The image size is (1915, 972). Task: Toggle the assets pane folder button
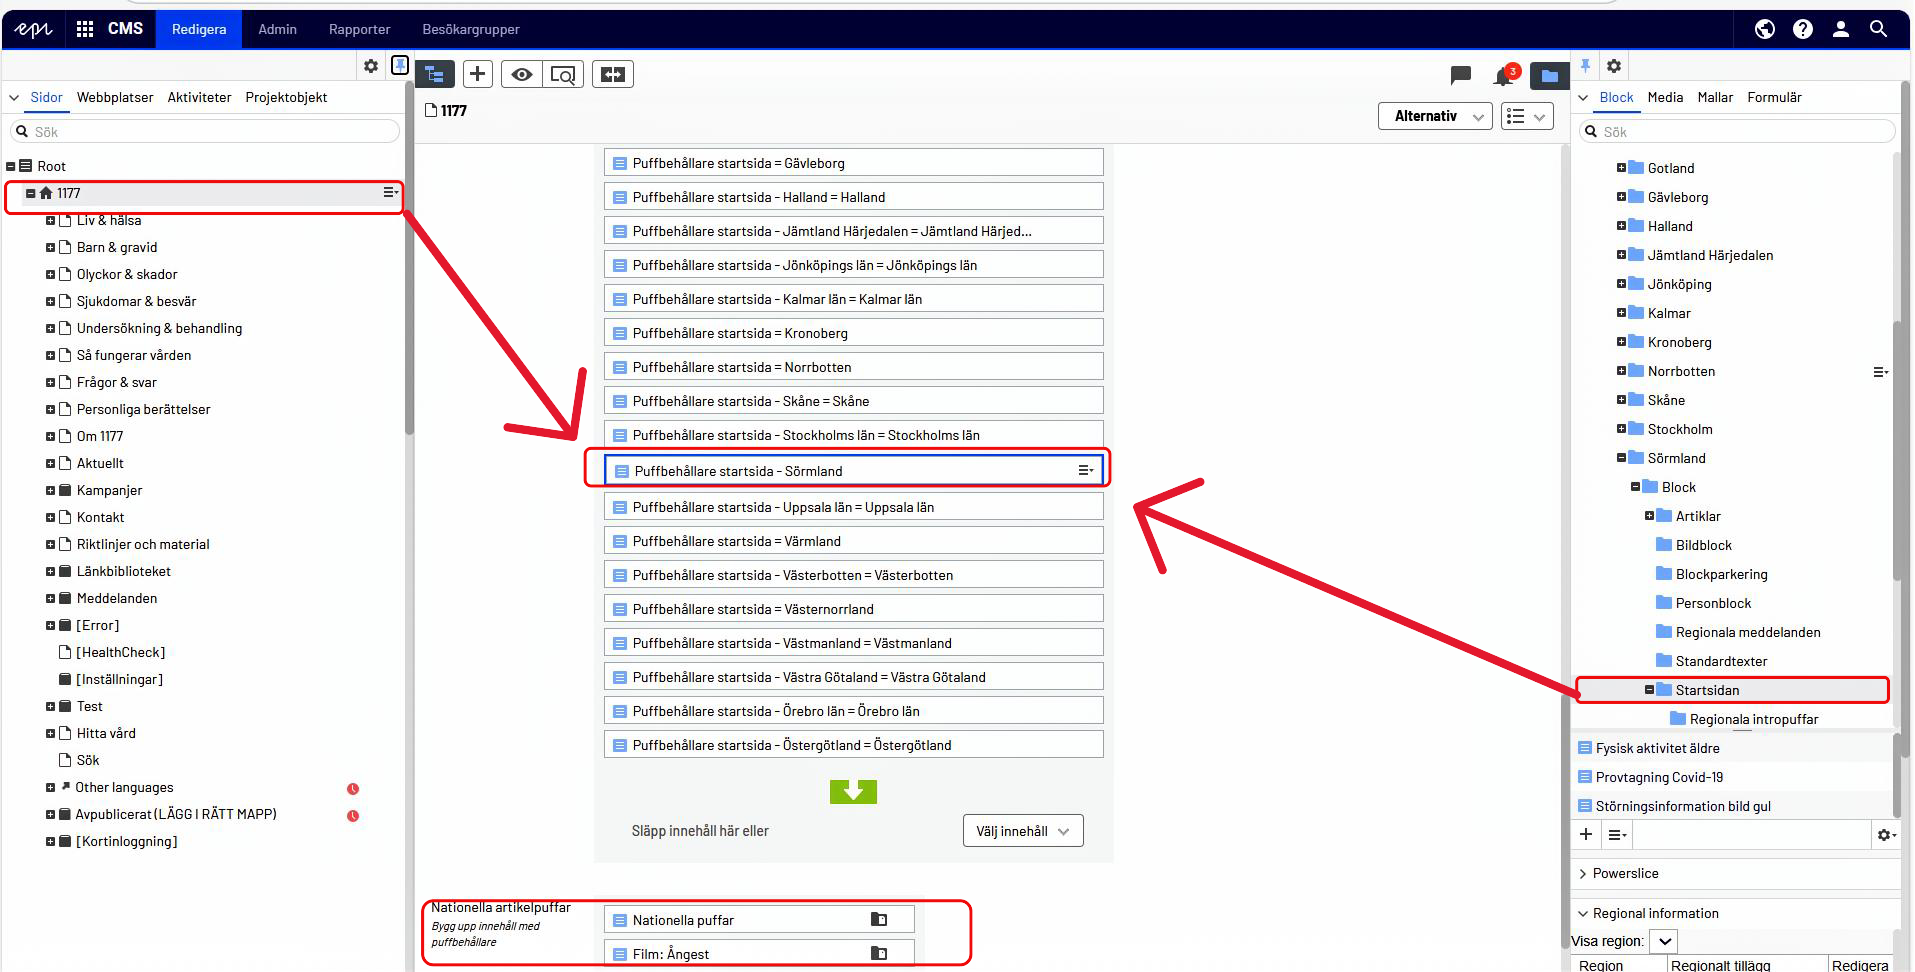(x=1549, y=76)
